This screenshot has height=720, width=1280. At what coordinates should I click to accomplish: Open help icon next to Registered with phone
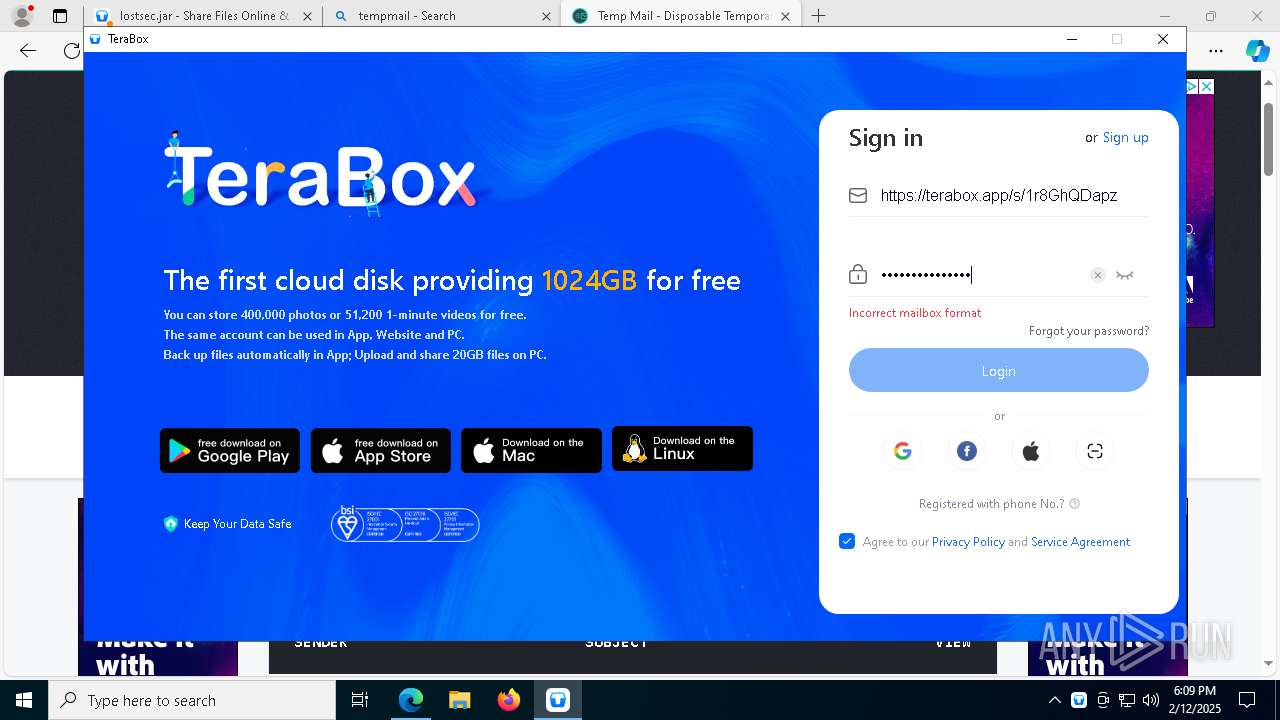1075,504
